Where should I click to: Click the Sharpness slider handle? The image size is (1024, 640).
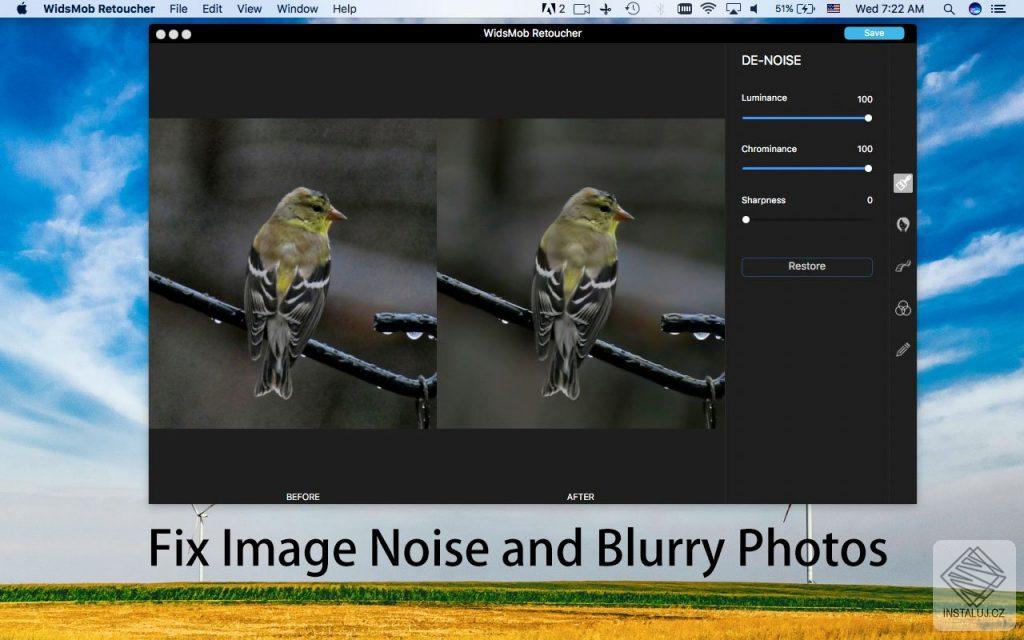[x=746, y=219]
